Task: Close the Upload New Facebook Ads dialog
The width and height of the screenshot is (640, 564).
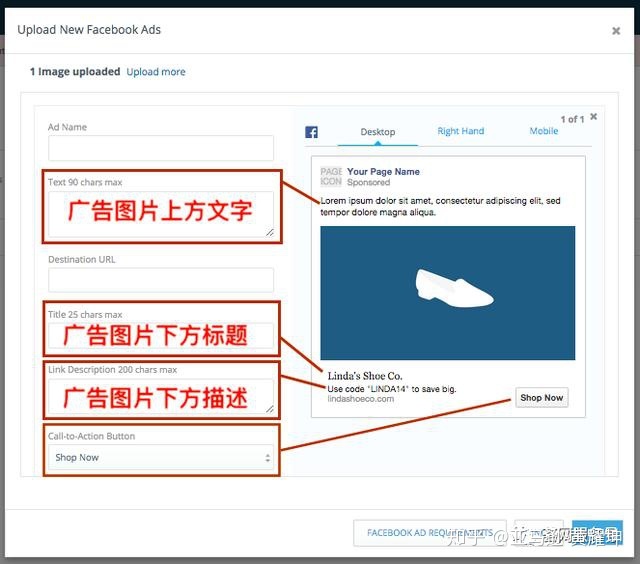Action: (x=616, y=31)
